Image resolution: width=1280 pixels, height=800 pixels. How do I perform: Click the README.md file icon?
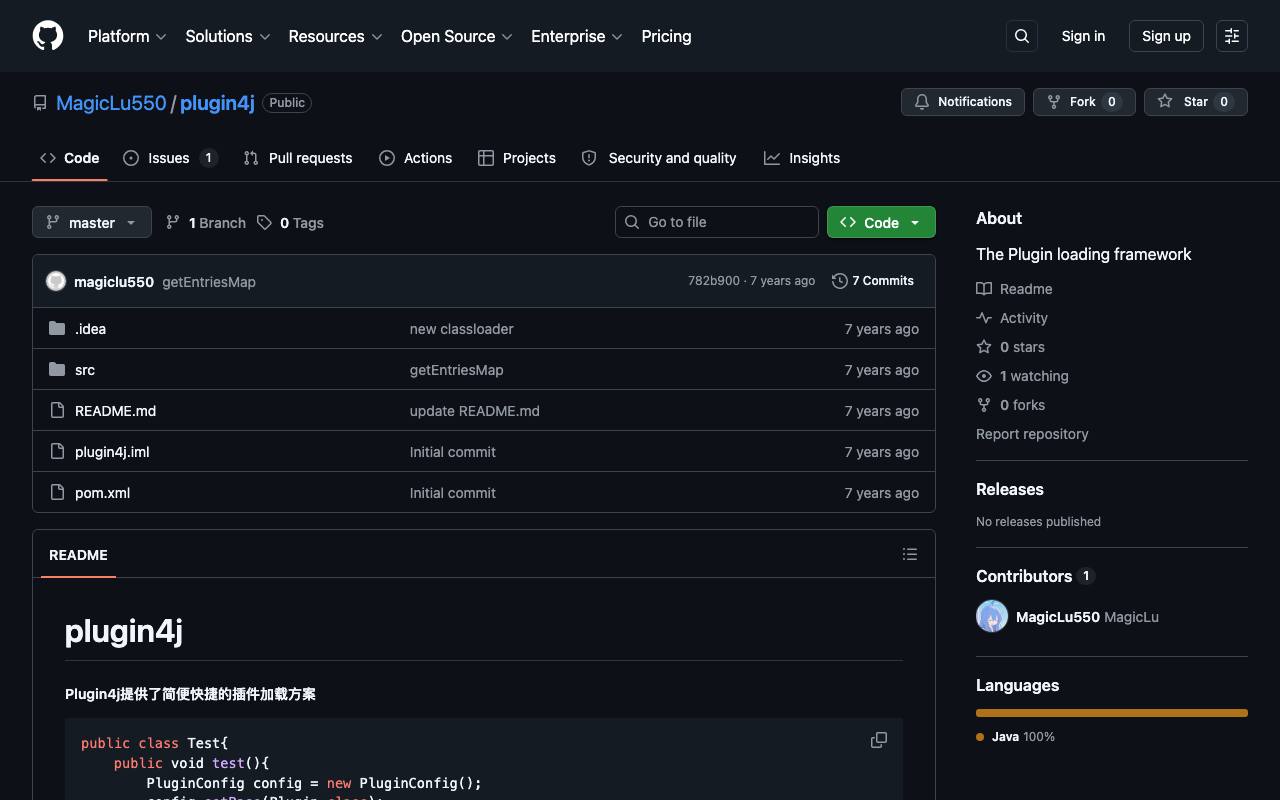(57, 410)
